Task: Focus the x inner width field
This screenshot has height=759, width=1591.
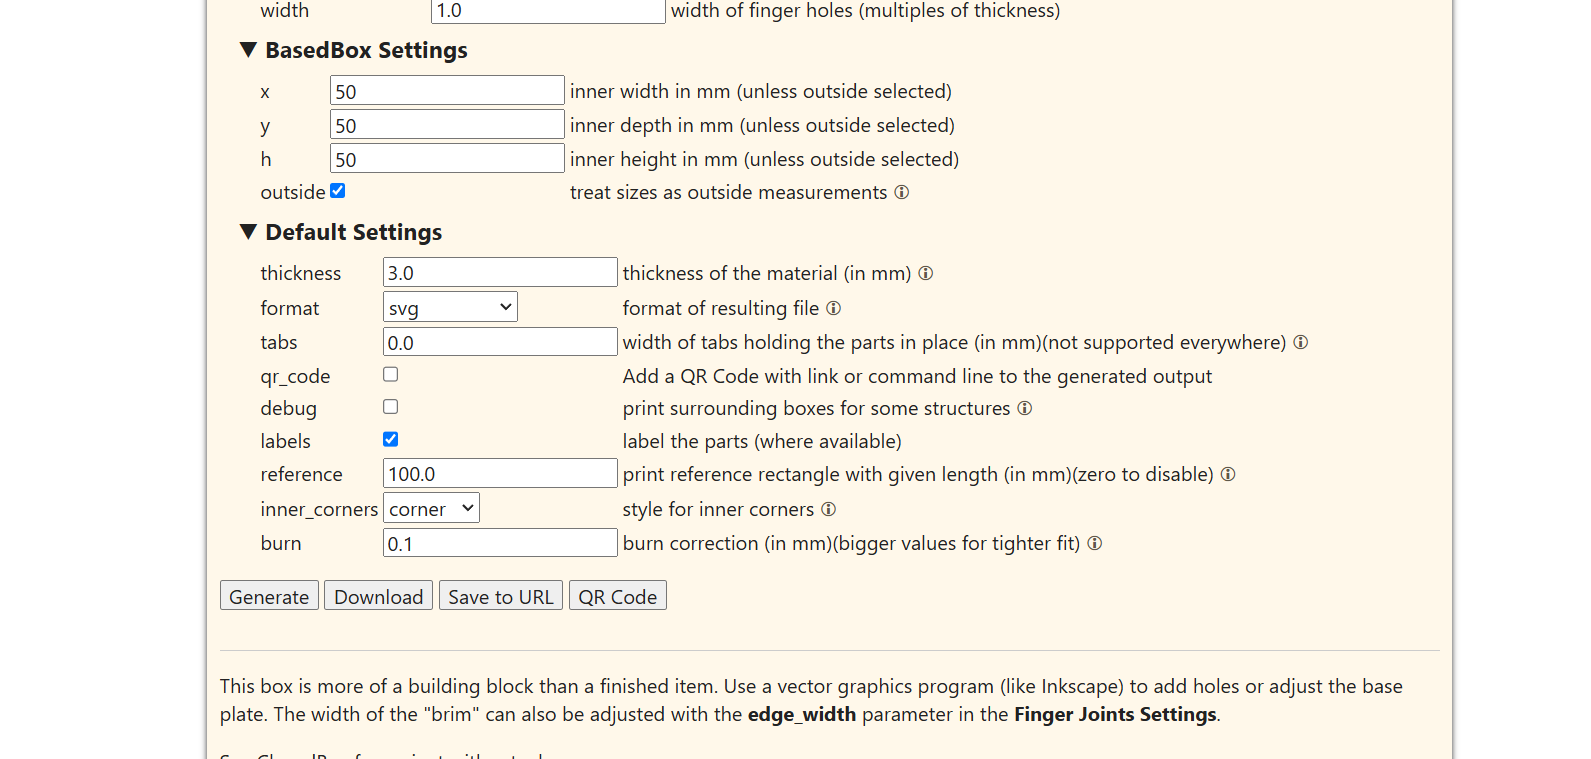Action: coord(447,91)
